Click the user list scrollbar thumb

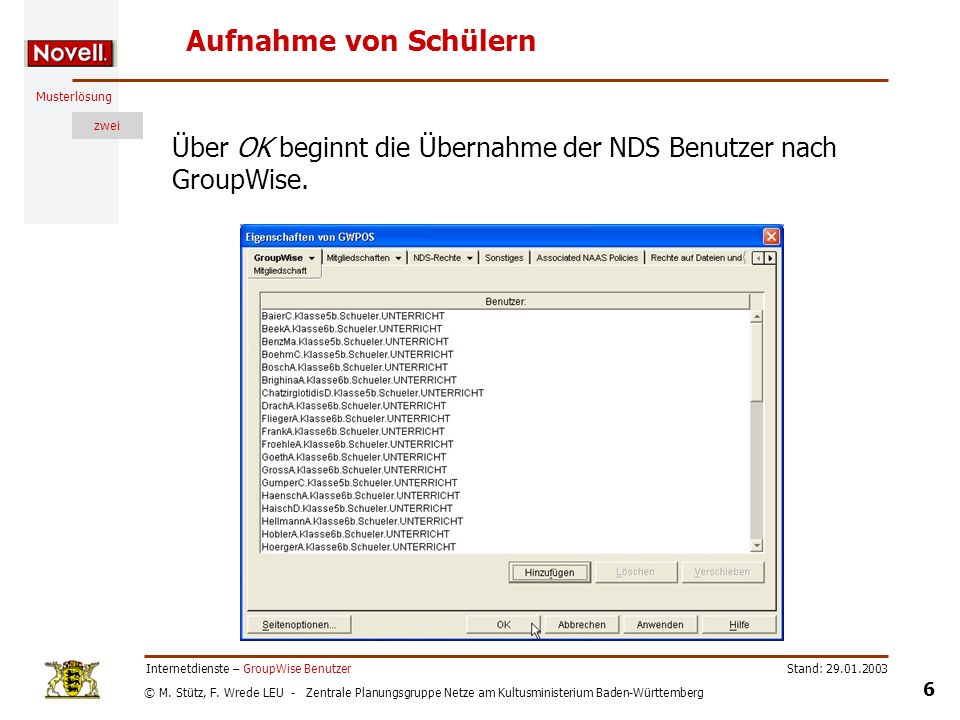click(x=757, y=362)
